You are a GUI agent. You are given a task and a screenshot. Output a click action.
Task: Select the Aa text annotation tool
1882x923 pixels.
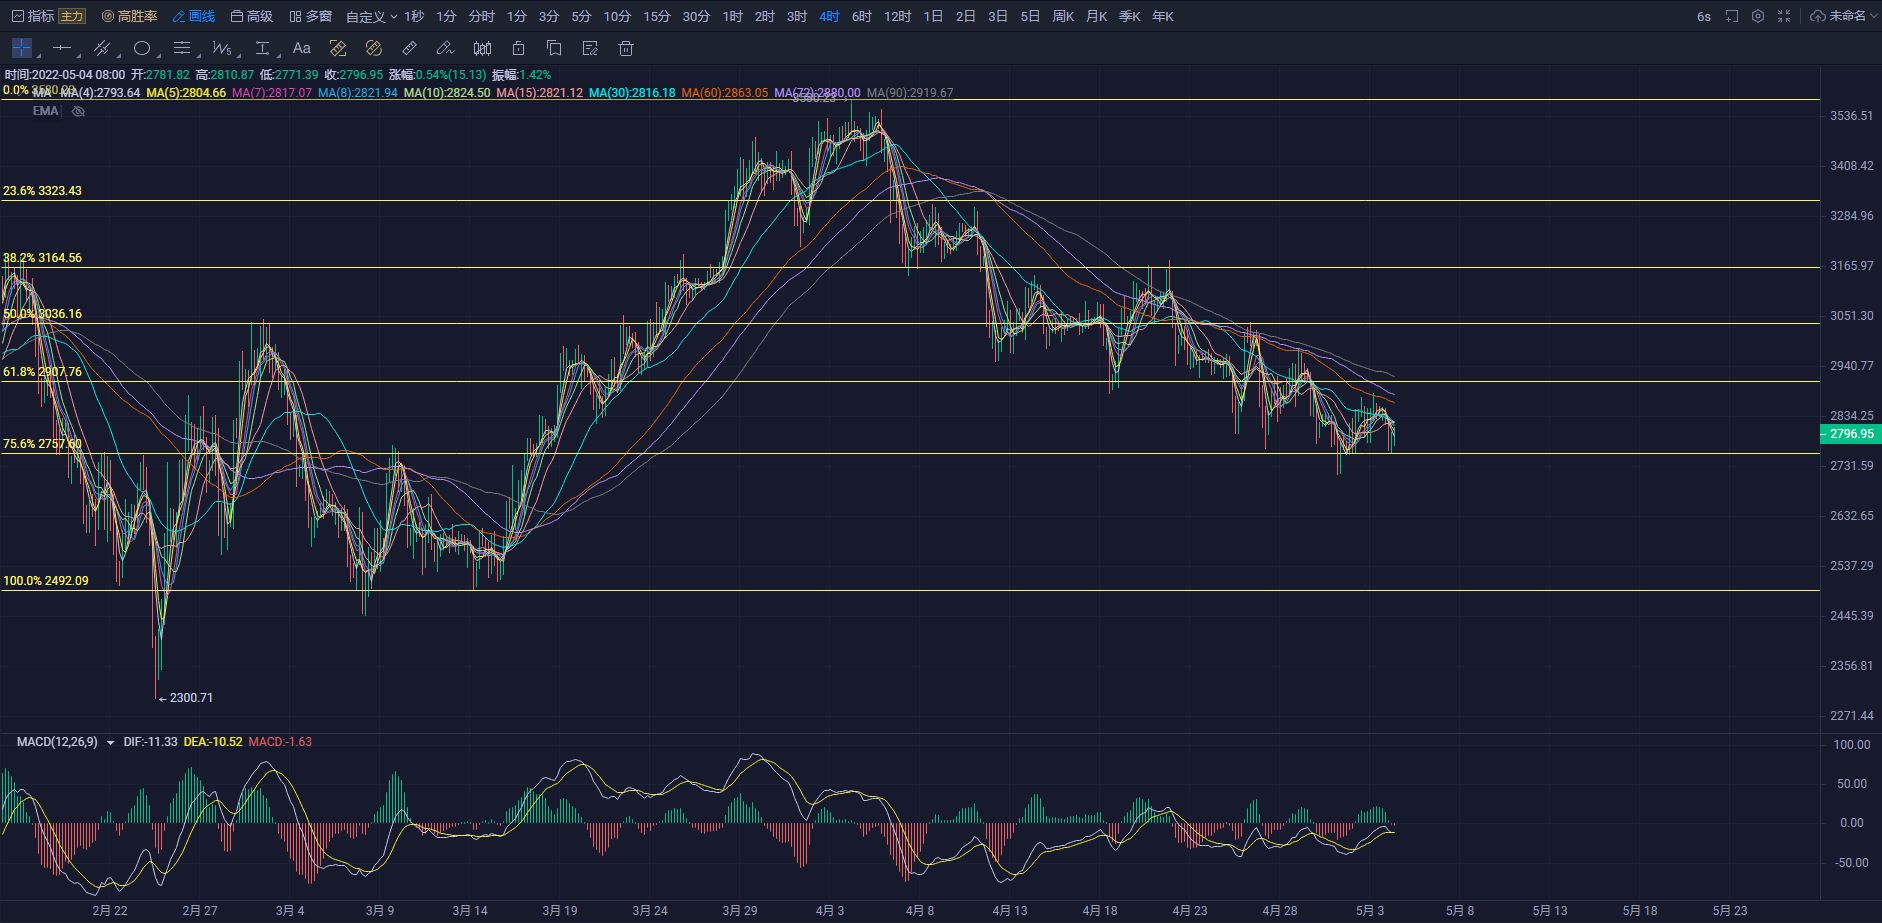click(x=302, y=48)
